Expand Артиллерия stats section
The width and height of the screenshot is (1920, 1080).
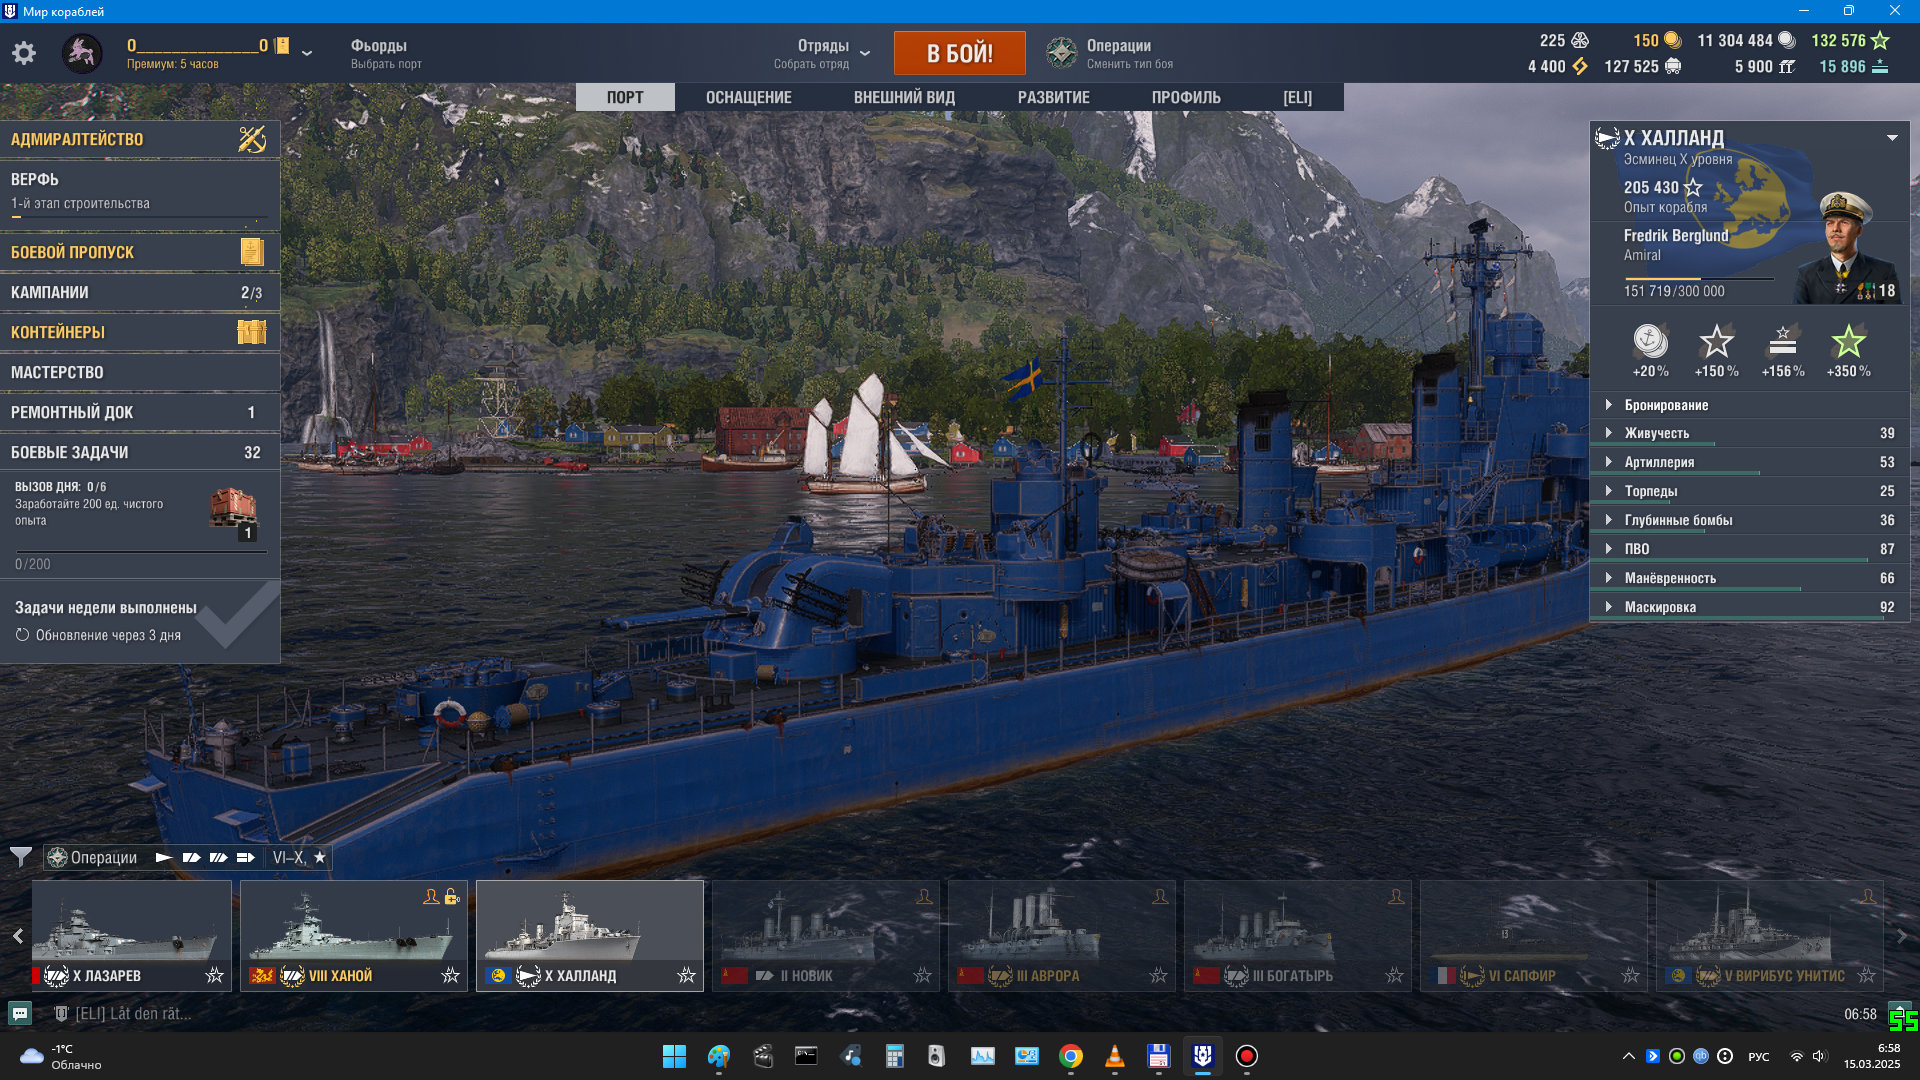[1750, 462]
